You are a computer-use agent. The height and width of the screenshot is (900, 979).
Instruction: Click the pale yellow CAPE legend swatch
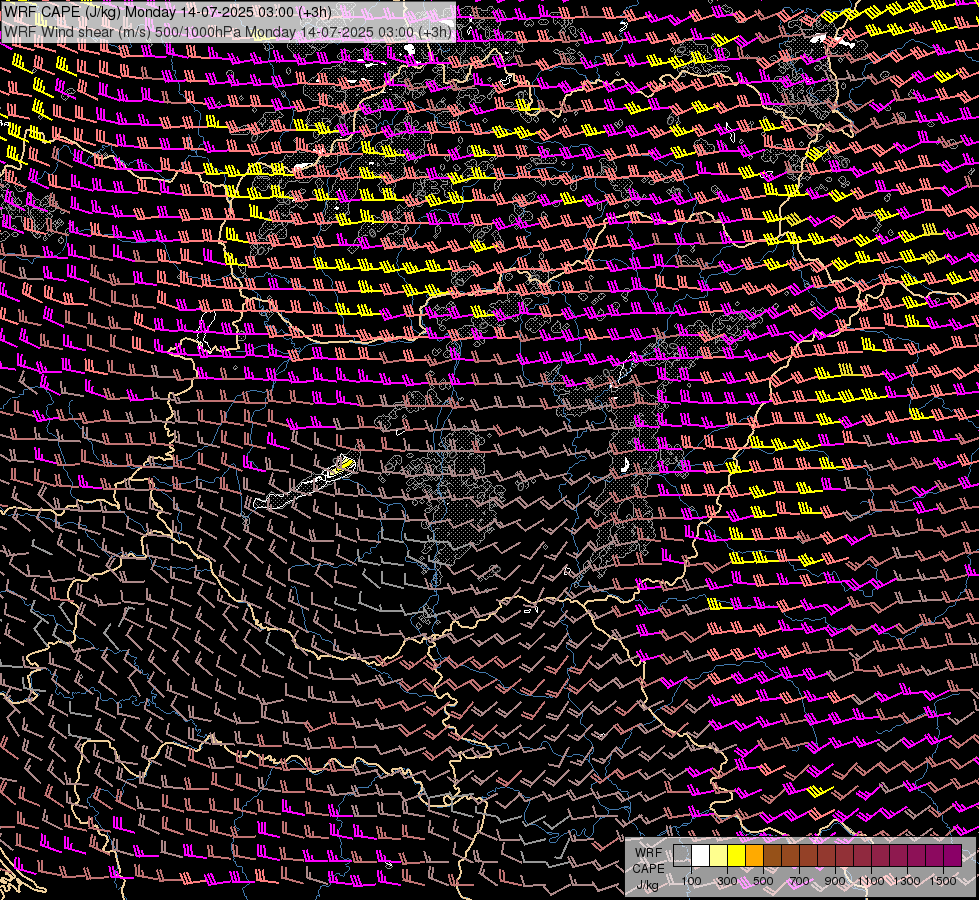(x=719, y=855)
